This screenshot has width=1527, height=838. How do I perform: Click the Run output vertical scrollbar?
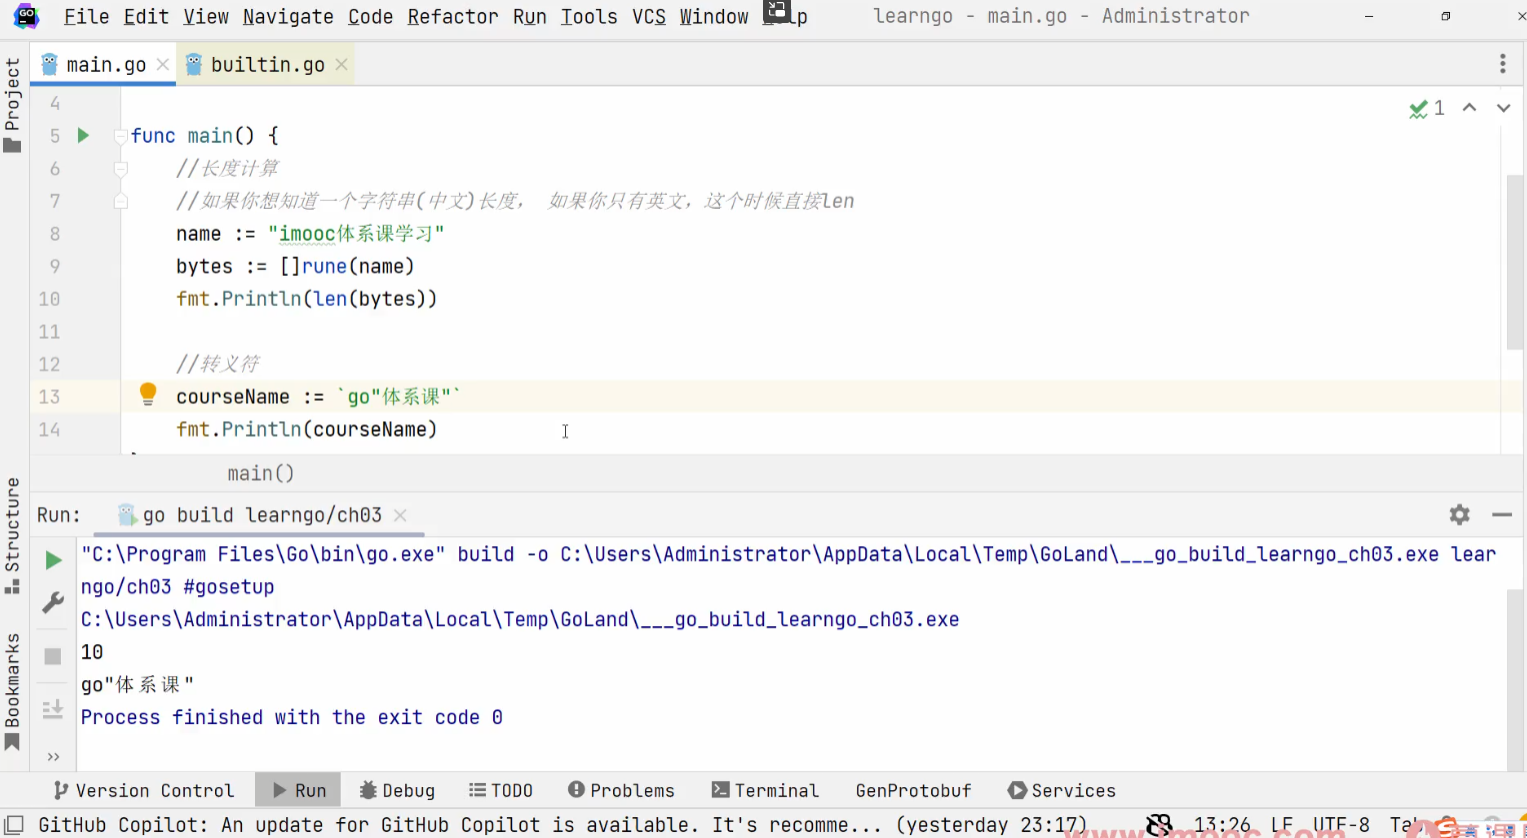[1514, 680]
